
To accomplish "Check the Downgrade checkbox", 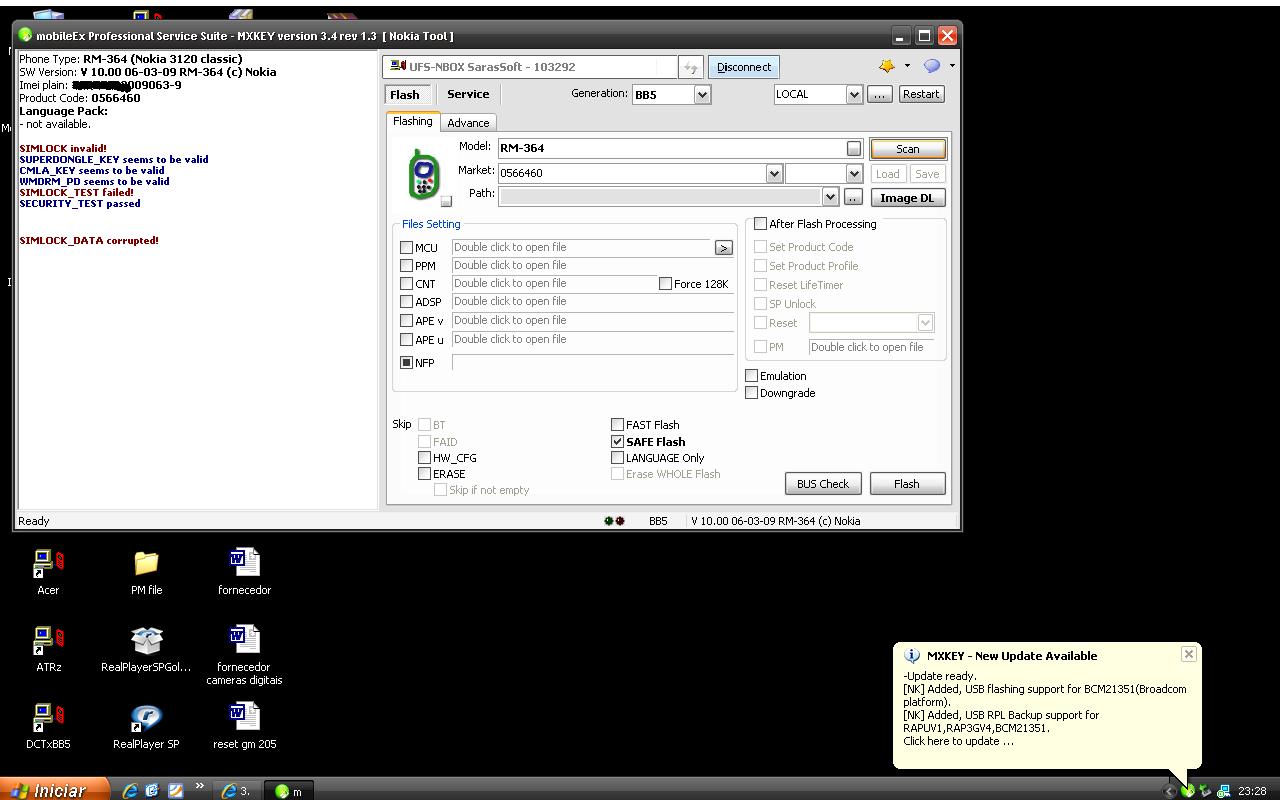I will coord(751,393).
